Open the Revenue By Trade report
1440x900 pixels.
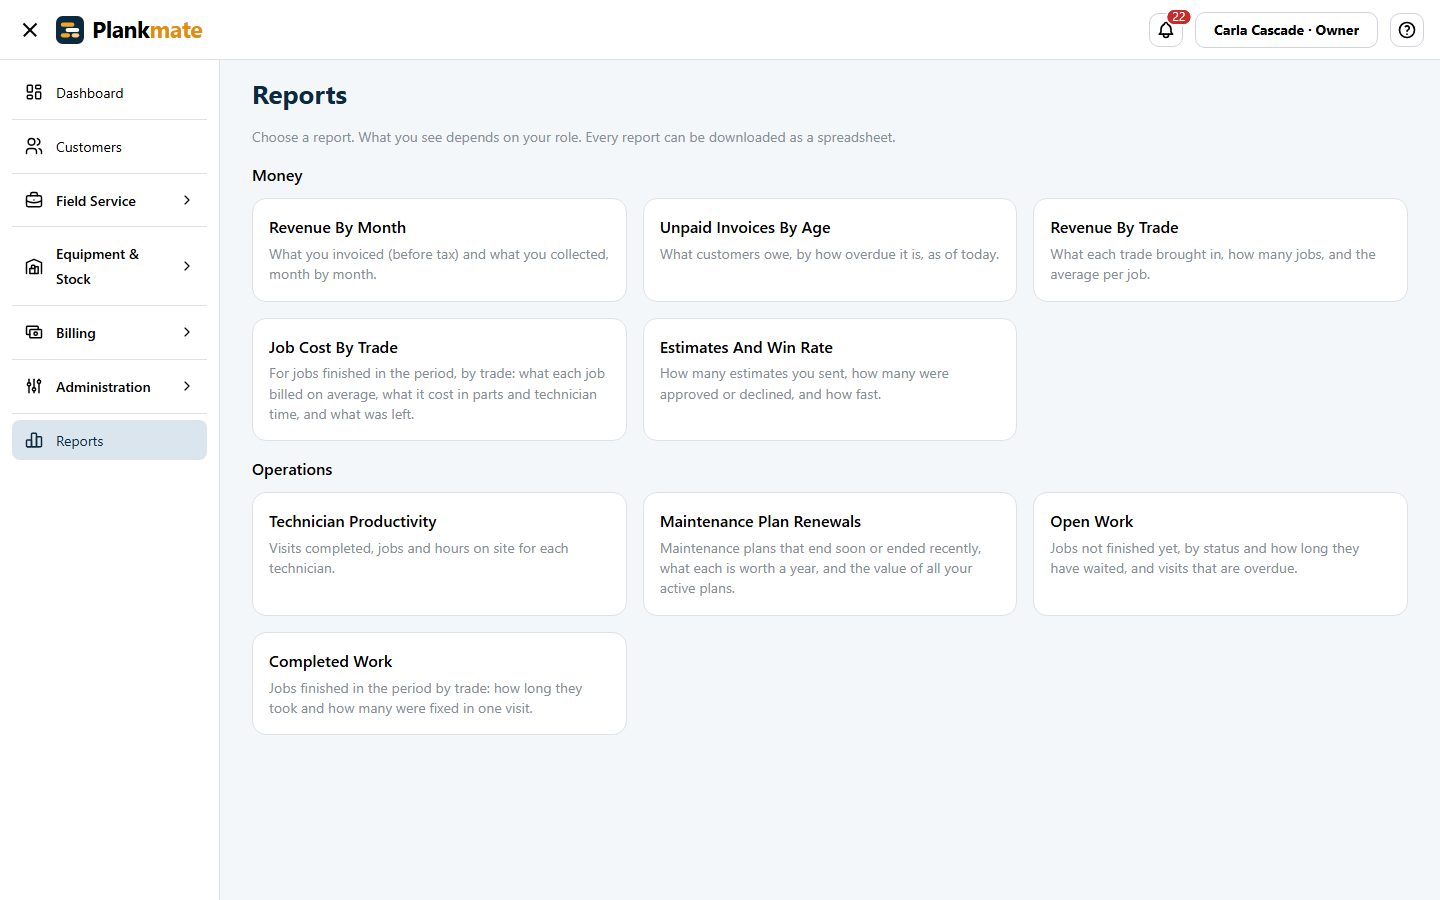[1220, 250]
